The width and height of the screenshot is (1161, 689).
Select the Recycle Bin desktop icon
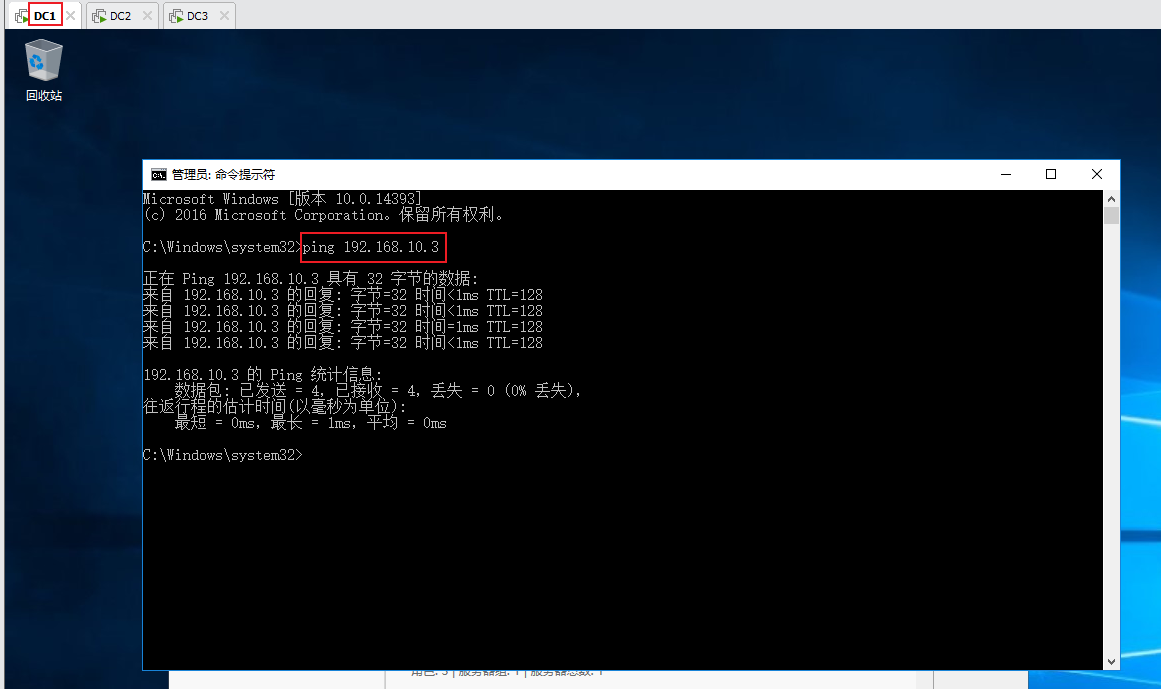coord(44,70)
